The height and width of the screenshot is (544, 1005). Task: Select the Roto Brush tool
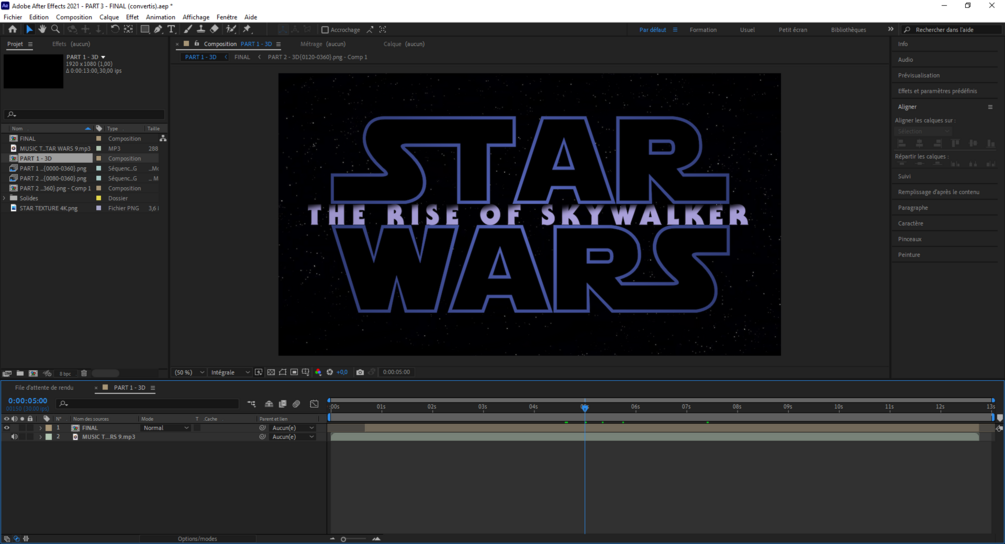[231, 29]
